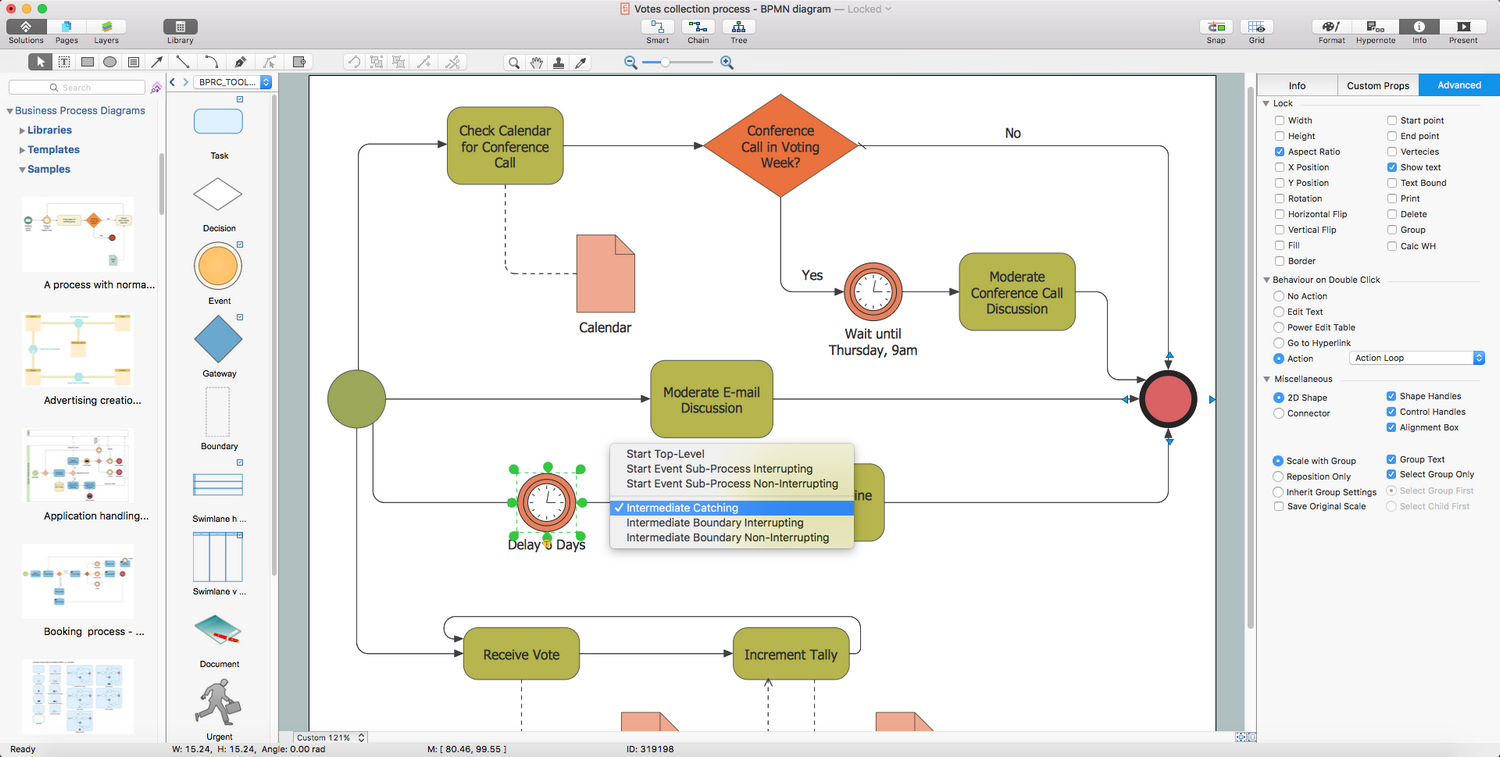Select Intermediate Boundary Interrupting menu item
The image size is (1500, 757).
pos(714,523)
